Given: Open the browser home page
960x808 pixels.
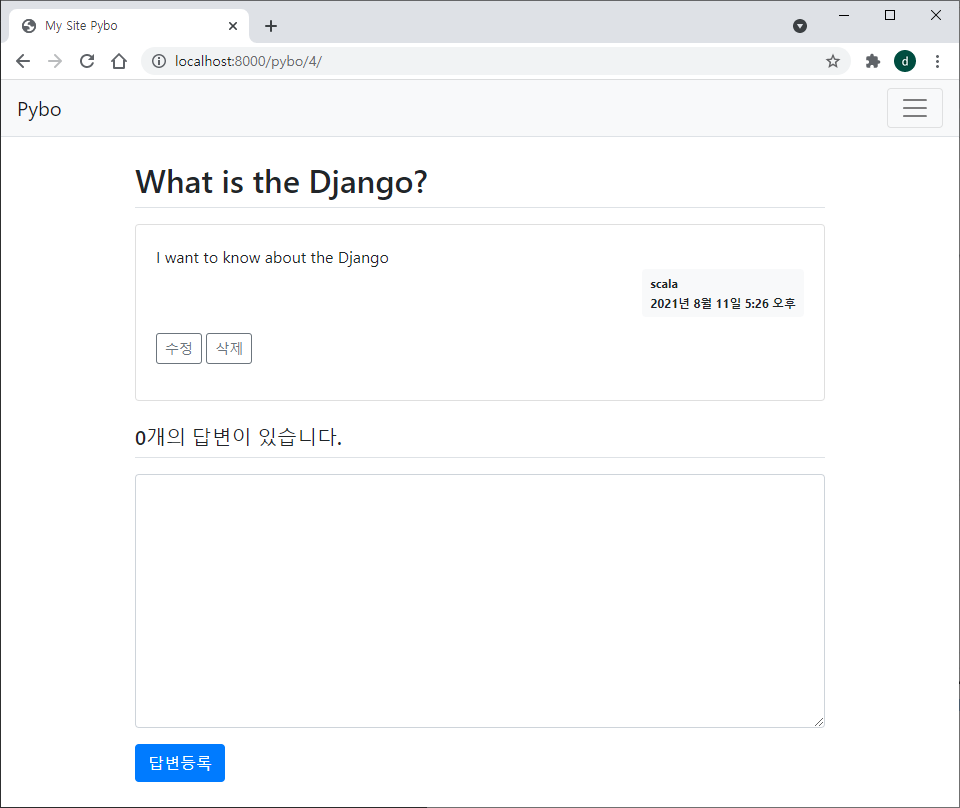Looking at the screenshot, I should (x=119, y=61).
